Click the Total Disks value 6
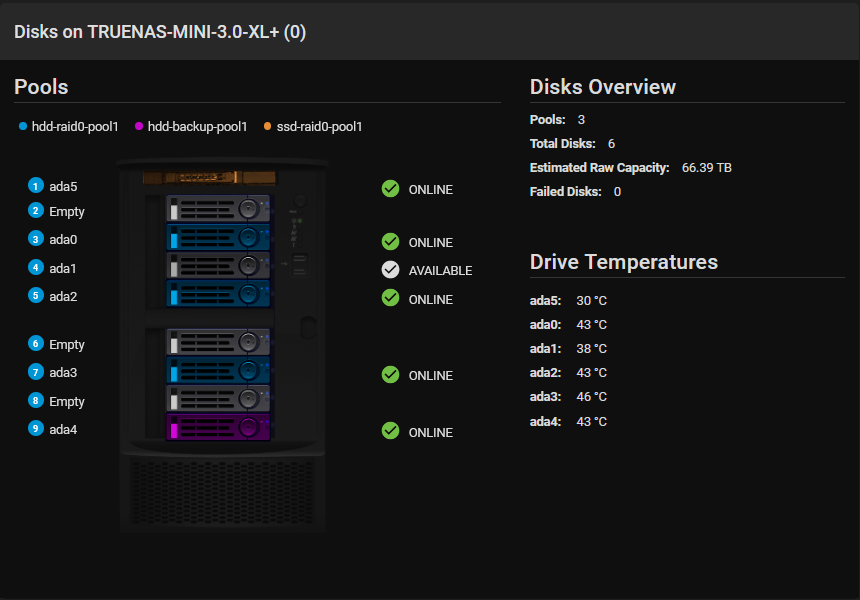The image size is (860, 600). 612,144
